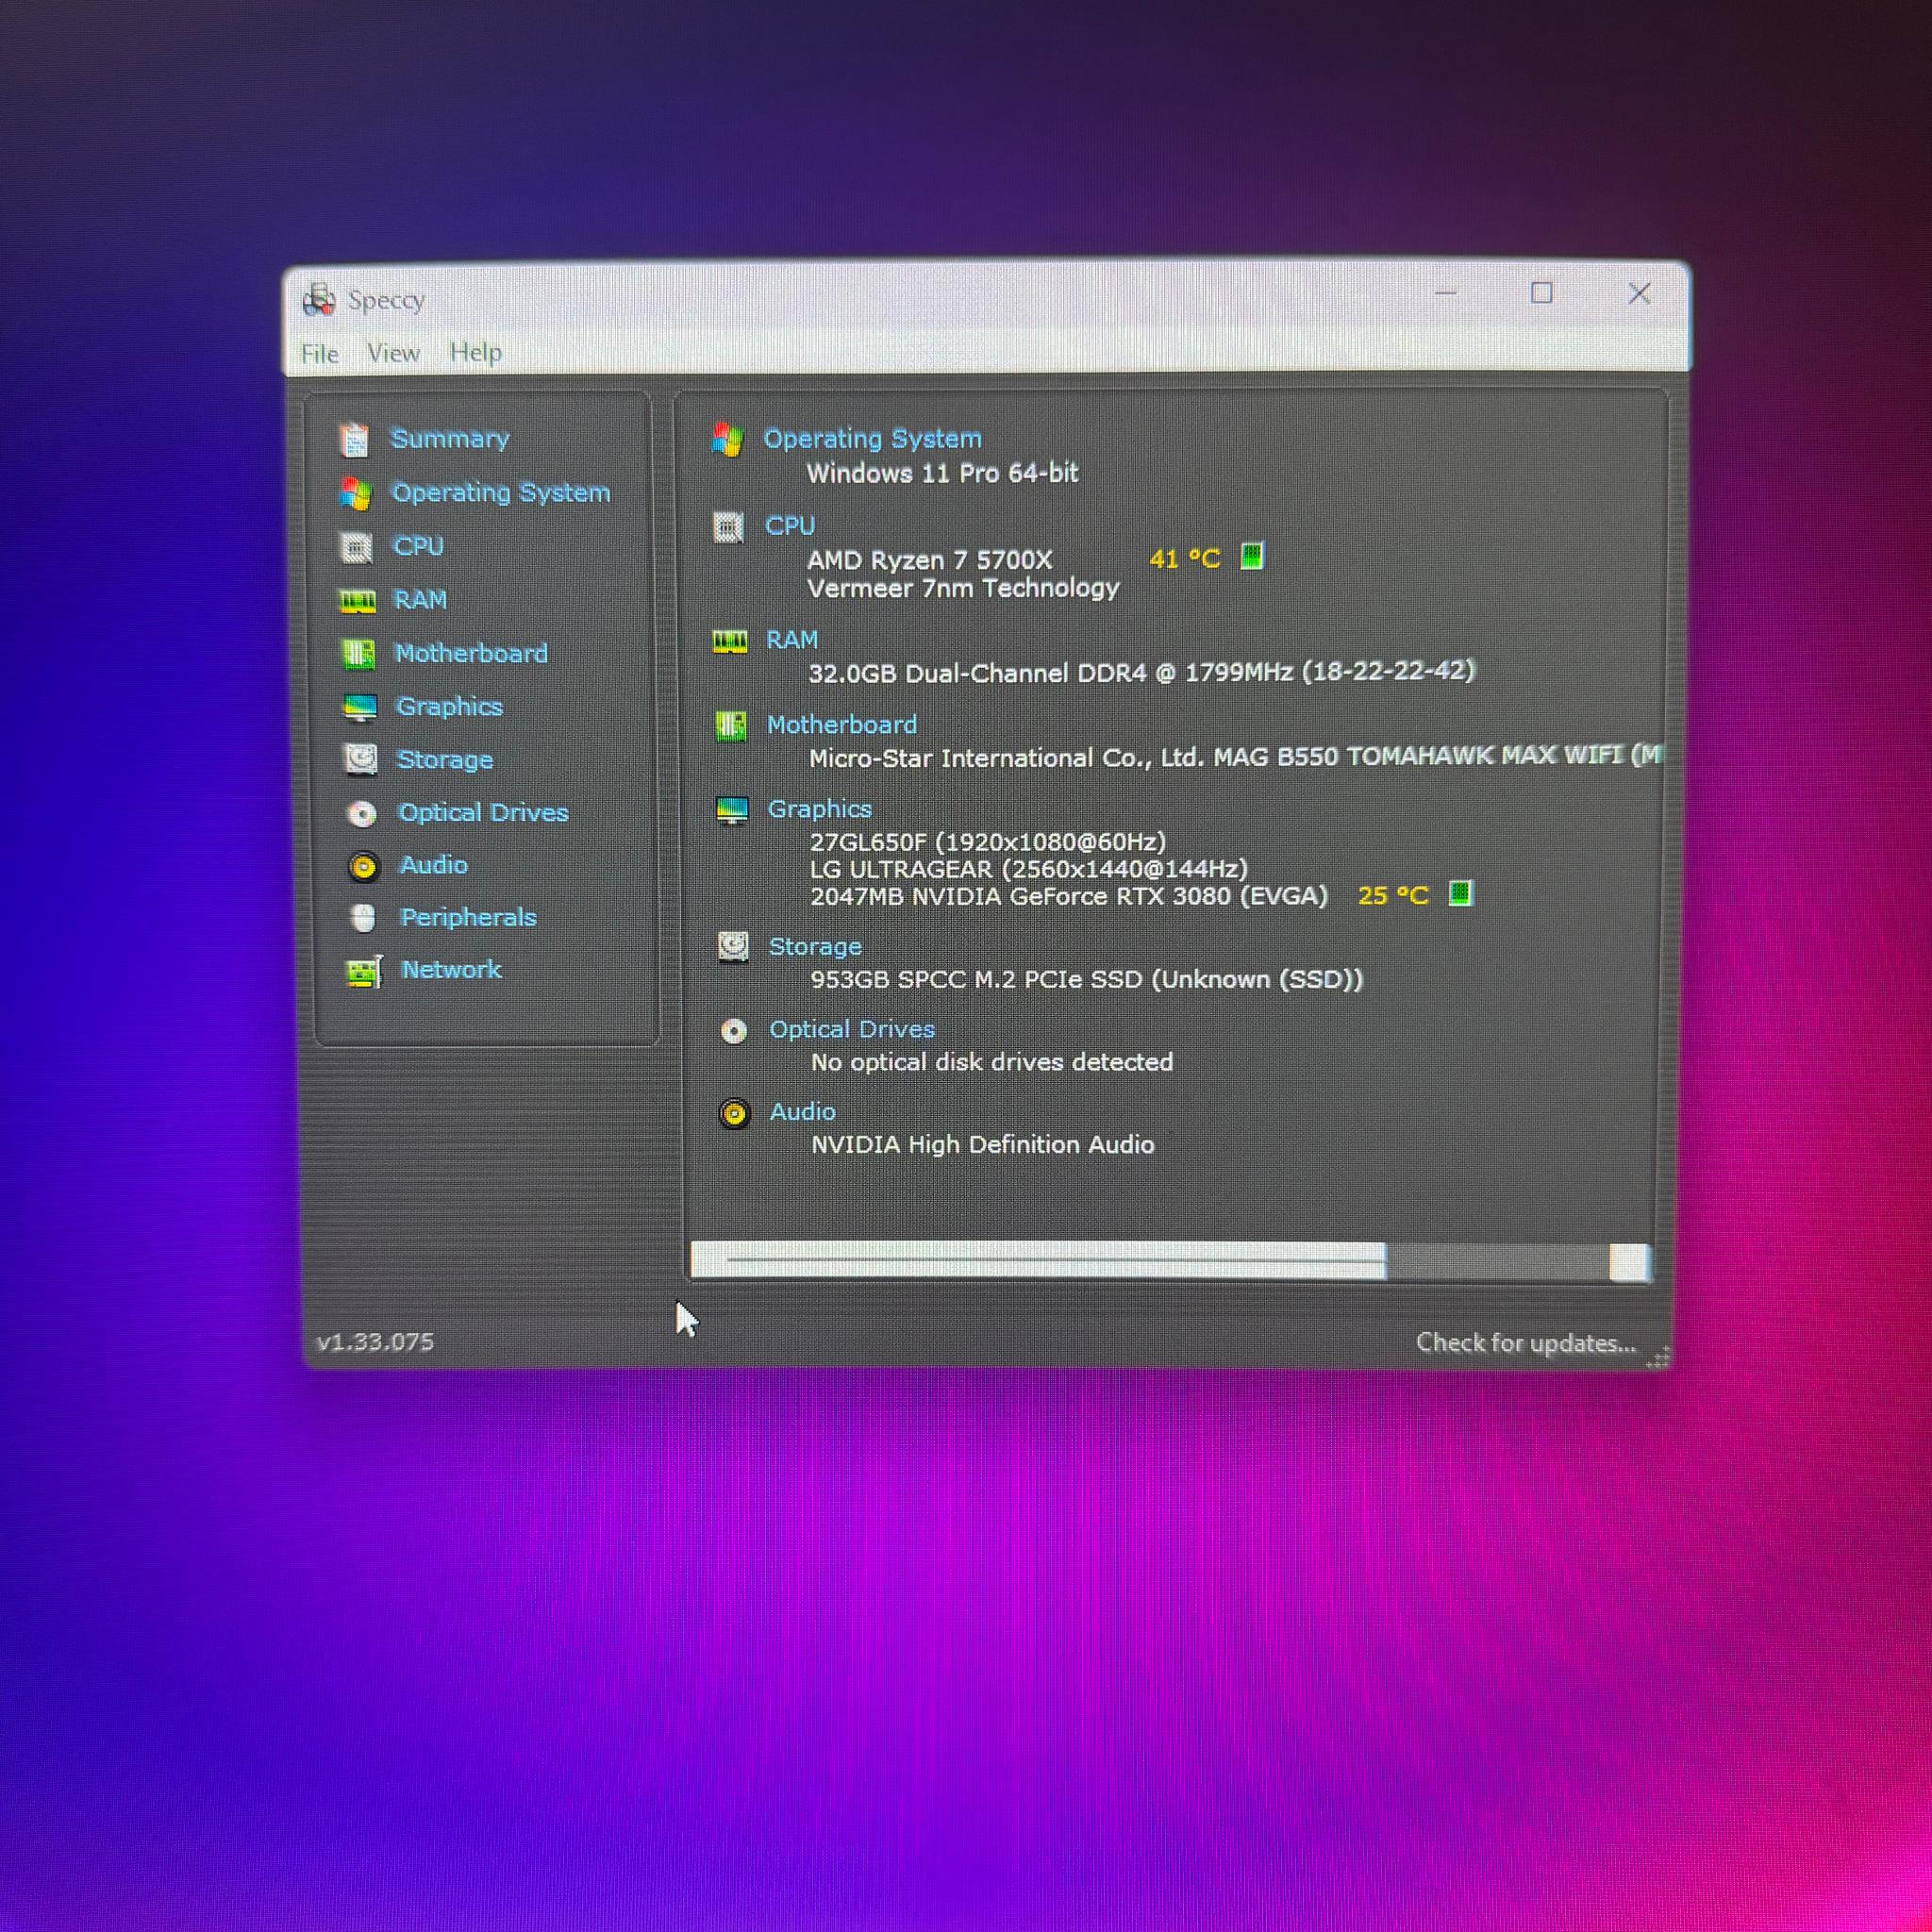The height and width of the screenshot is (1932, 1932).
Task: Click the green GPU temperature indicator icon
Action: click(1460, 893)
